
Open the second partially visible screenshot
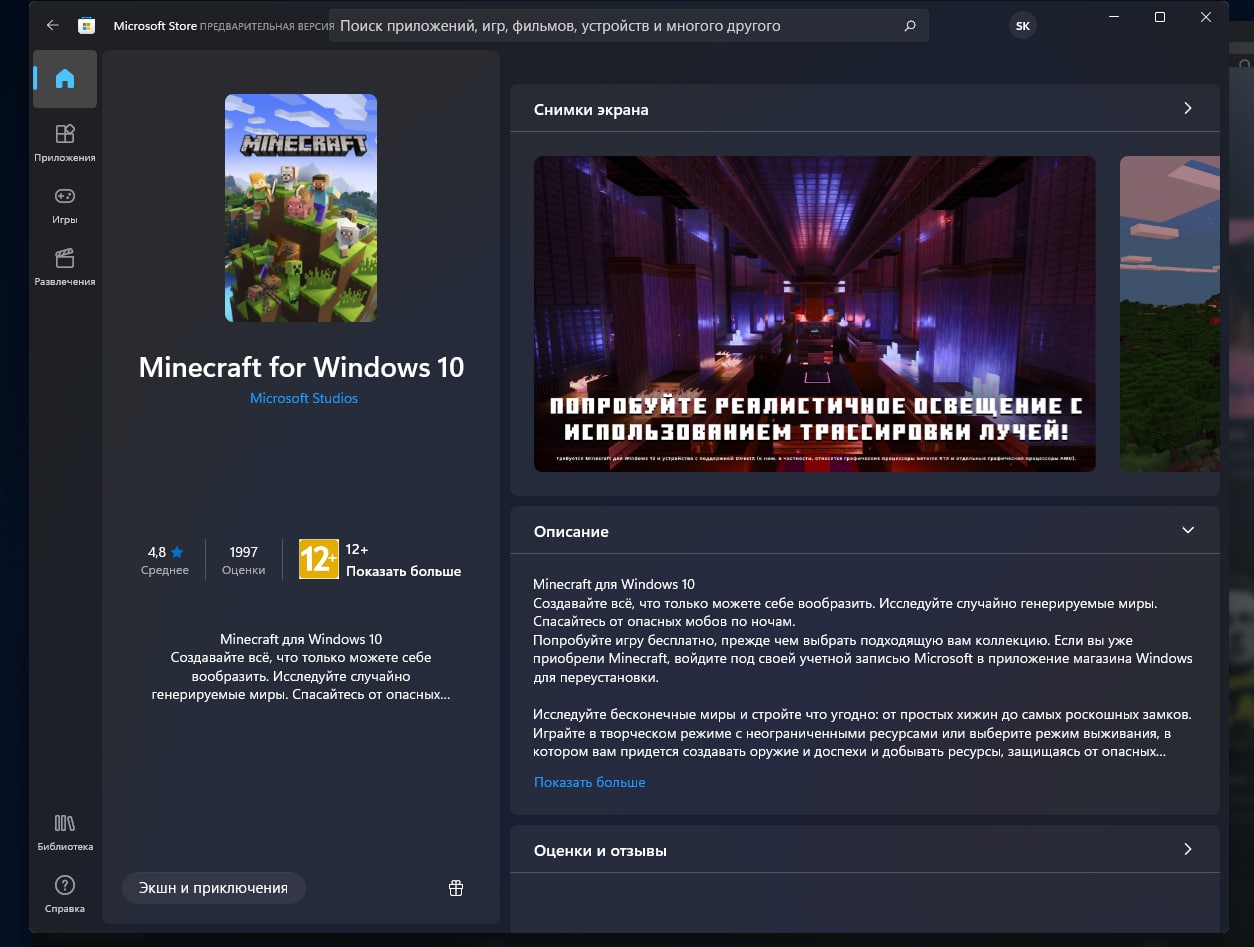coord(1169,314)
